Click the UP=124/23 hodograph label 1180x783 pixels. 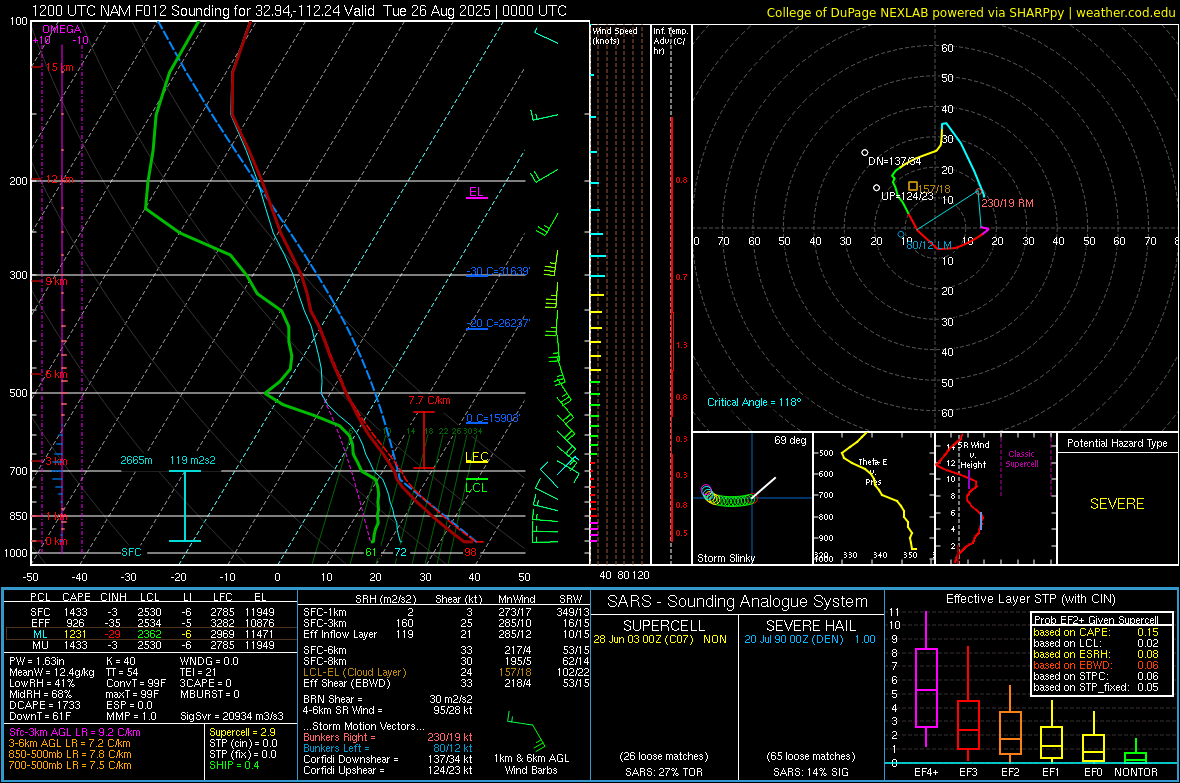tap(907, 196)
